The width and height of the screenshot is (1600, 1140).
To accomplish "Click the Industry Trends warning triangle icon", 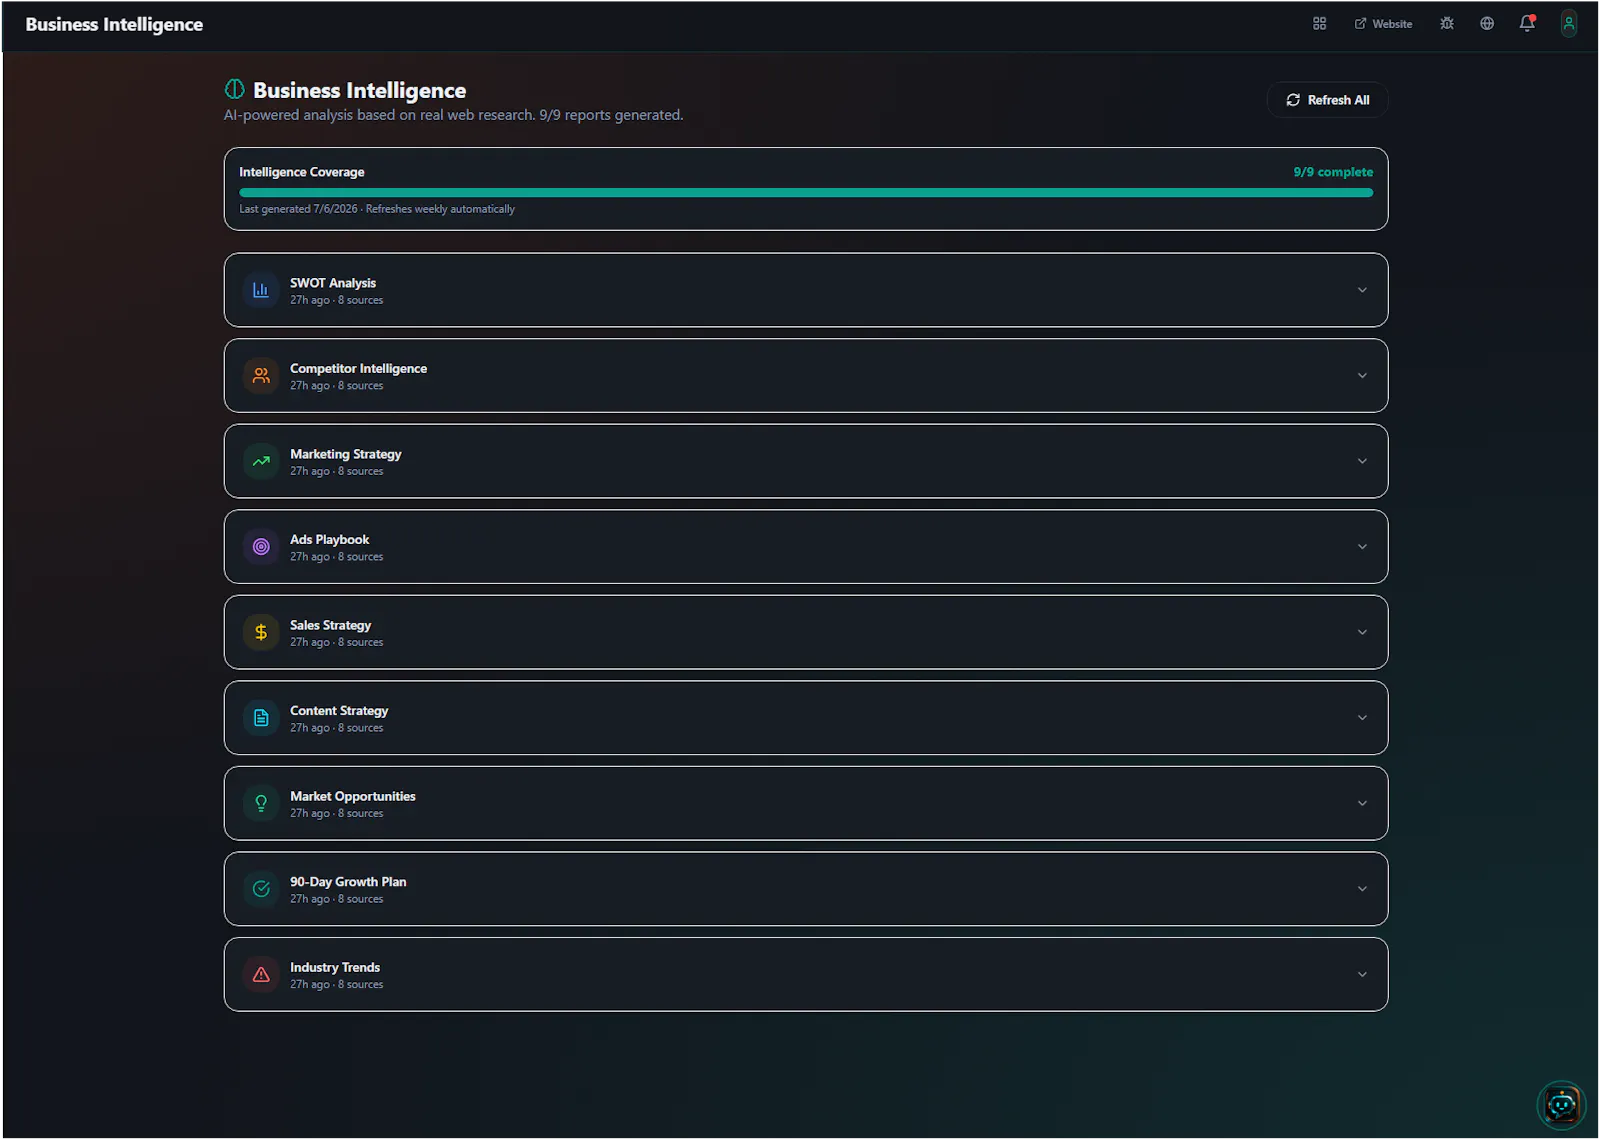I will (x=261, y=974).
